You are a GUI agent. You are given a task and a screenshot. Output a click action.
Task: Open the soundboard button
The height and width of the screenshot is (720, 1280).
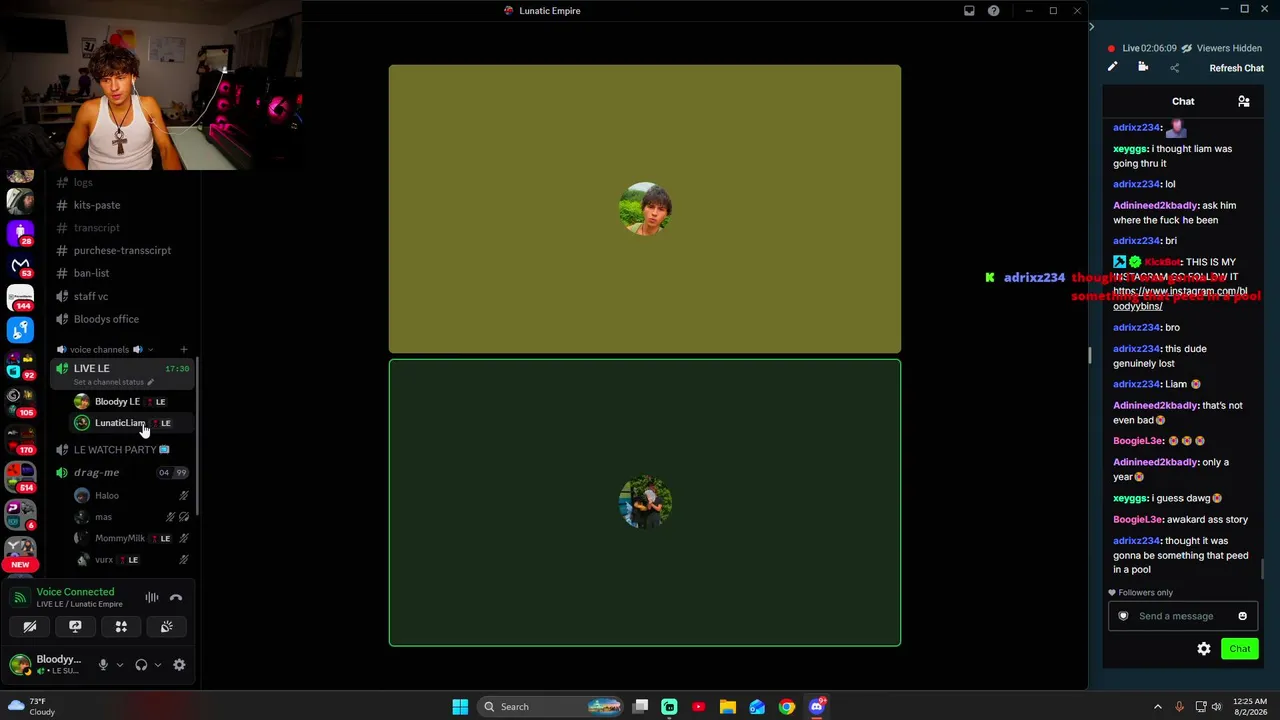(167, 627)
